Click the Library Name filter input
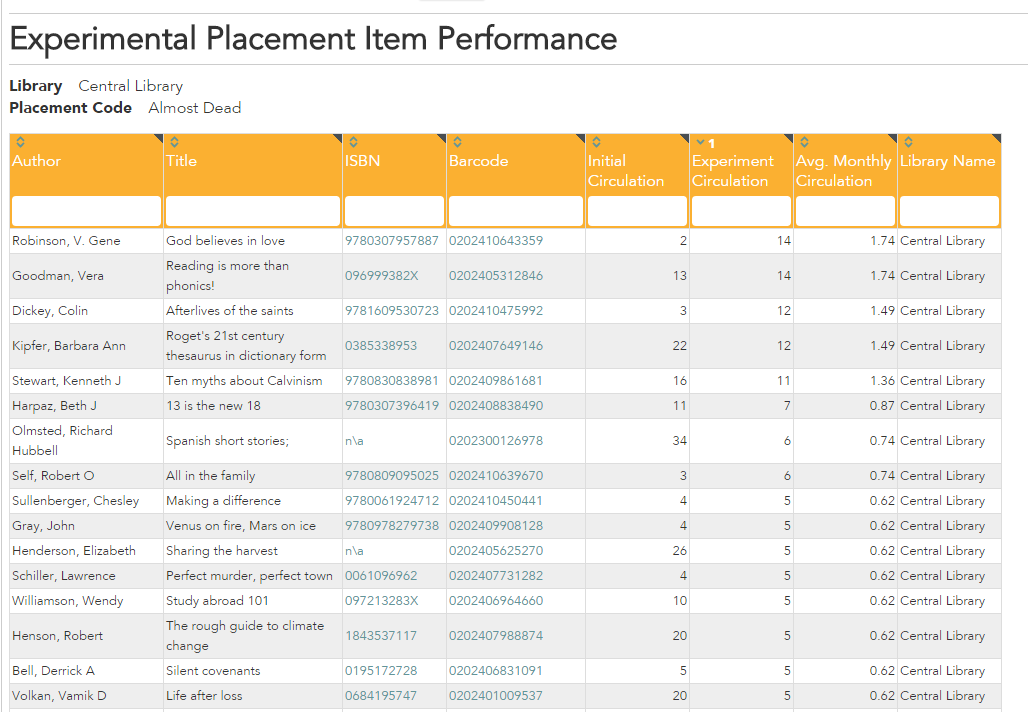This screenshot has height=712, width=1028. coord(948,211)
